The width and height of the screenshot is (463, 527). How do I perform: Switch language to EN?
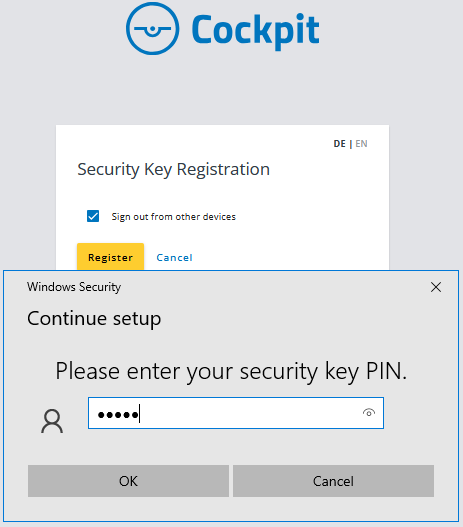pyautogui.click(x=361, y=144)
